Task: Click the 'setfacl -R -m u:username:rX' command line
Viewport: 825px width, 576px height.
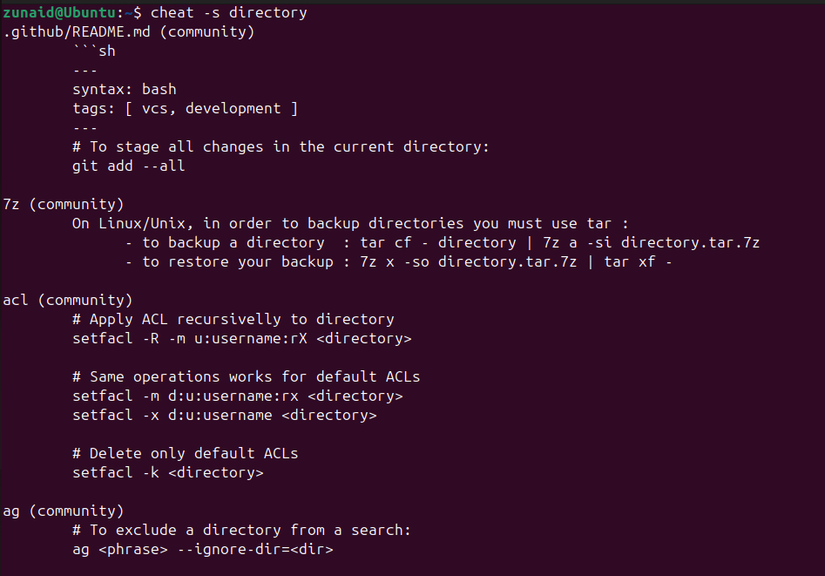Action: (x=241, y=339)
